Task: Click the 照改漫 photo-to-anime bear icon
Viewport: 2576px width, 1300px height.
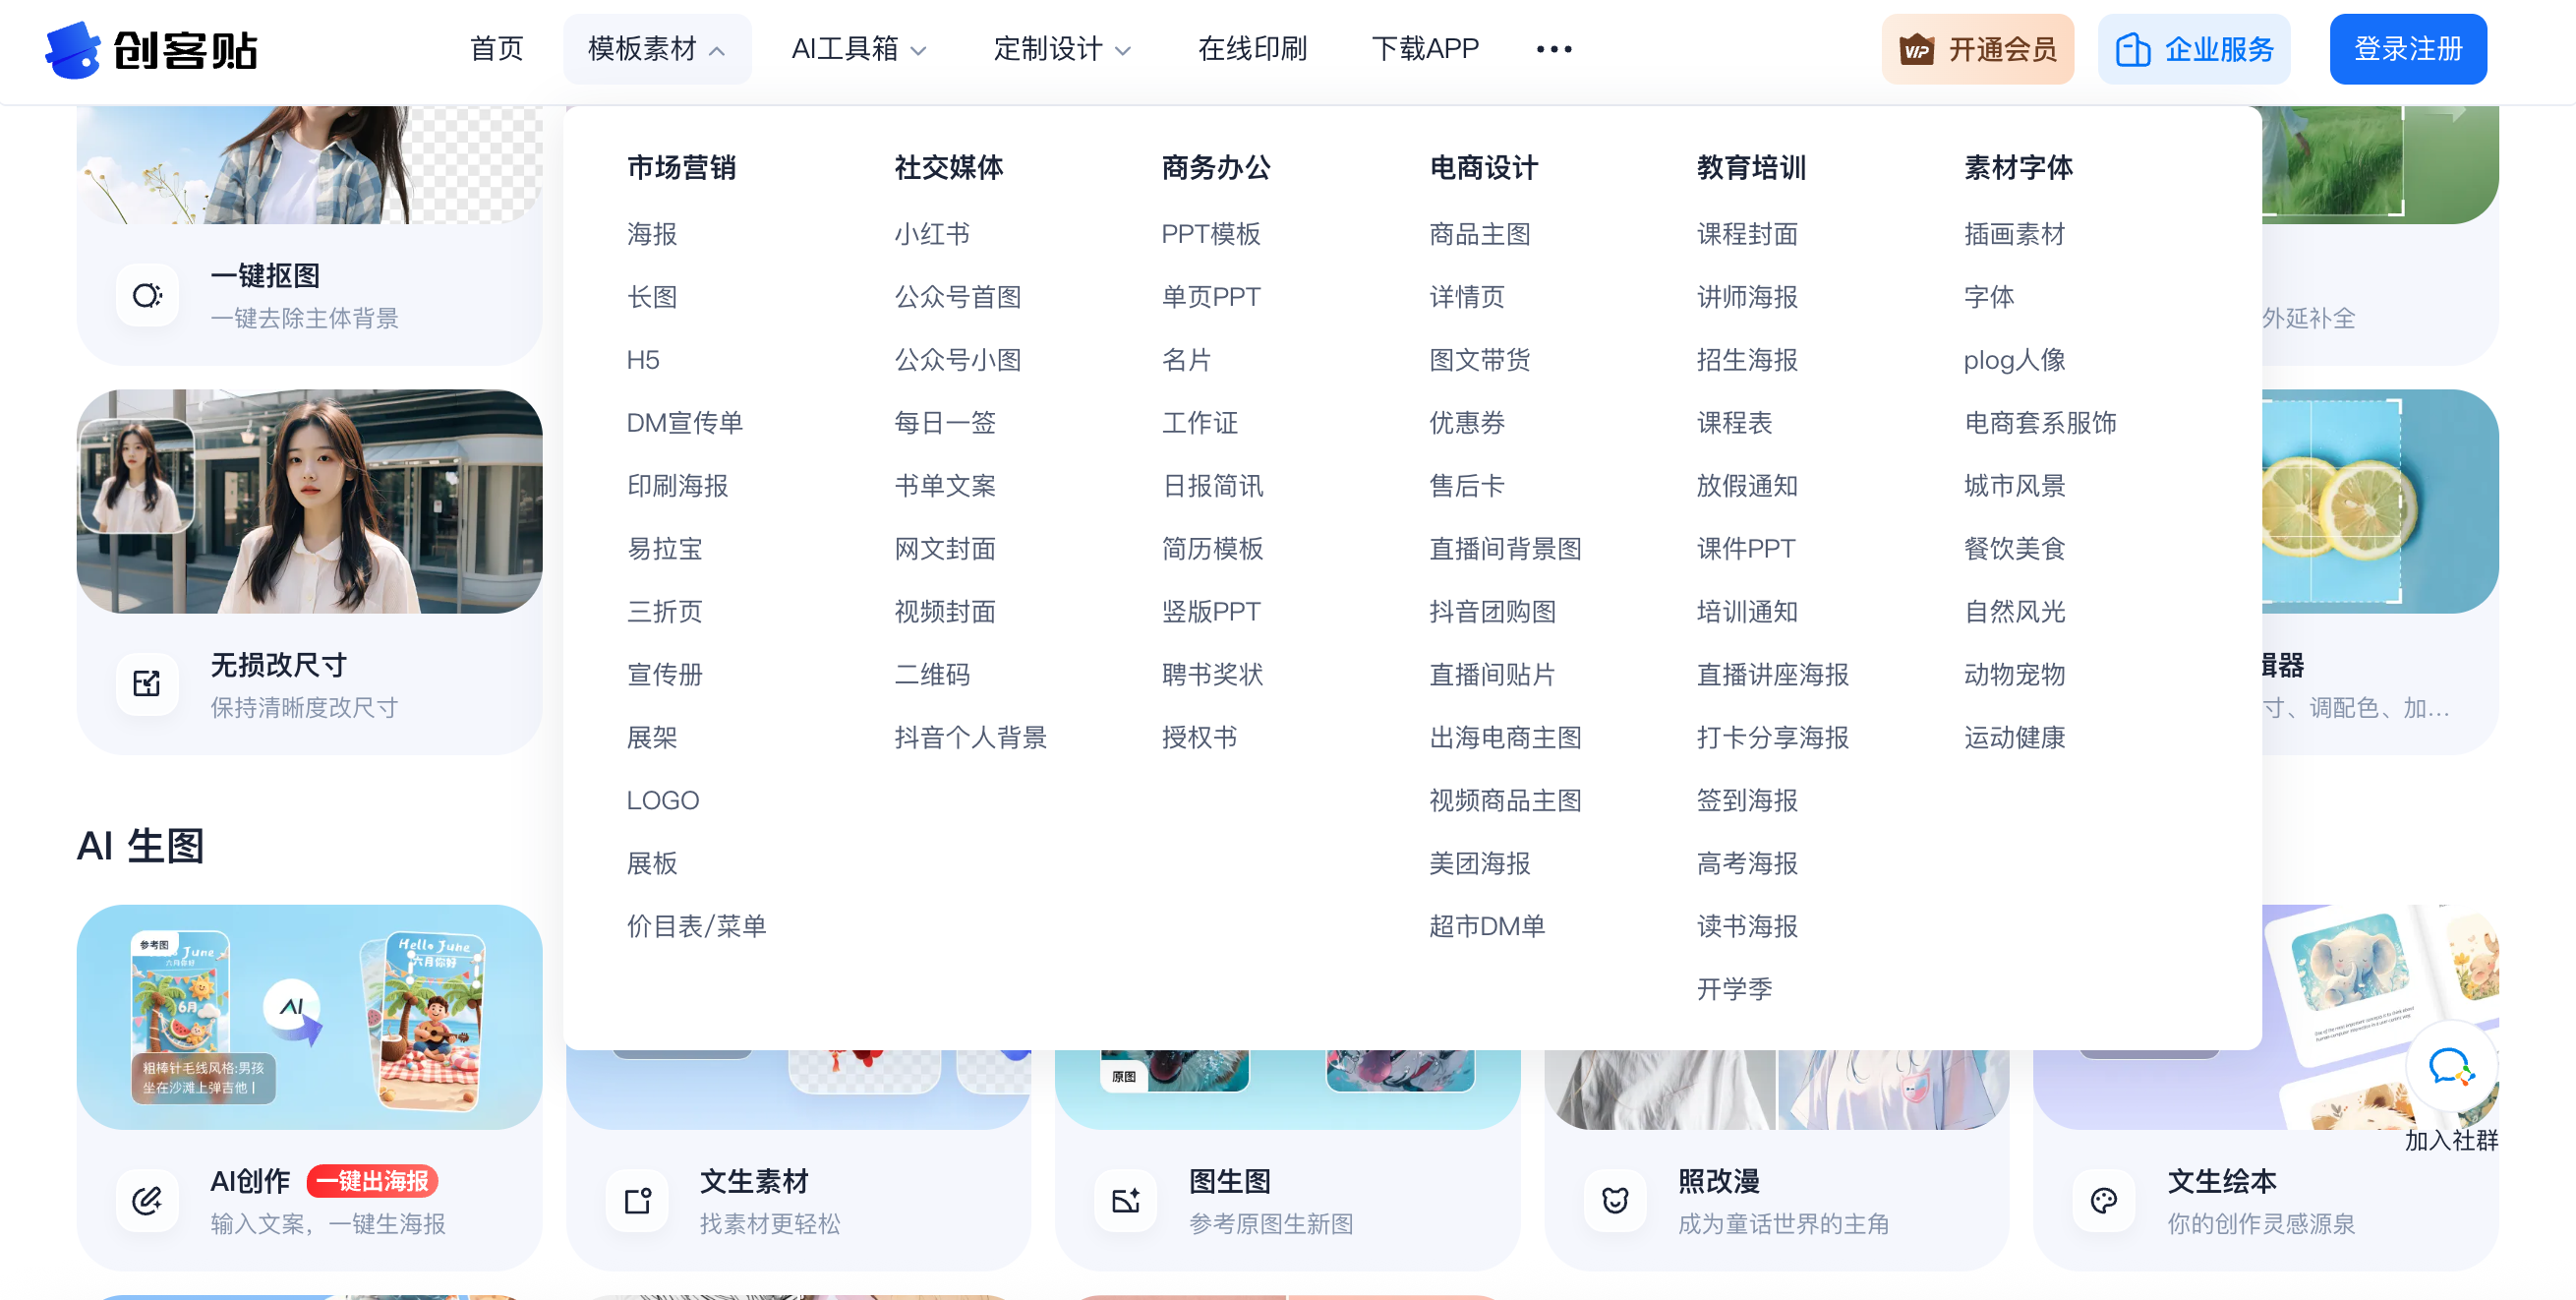Action: pos(1614,1199)
